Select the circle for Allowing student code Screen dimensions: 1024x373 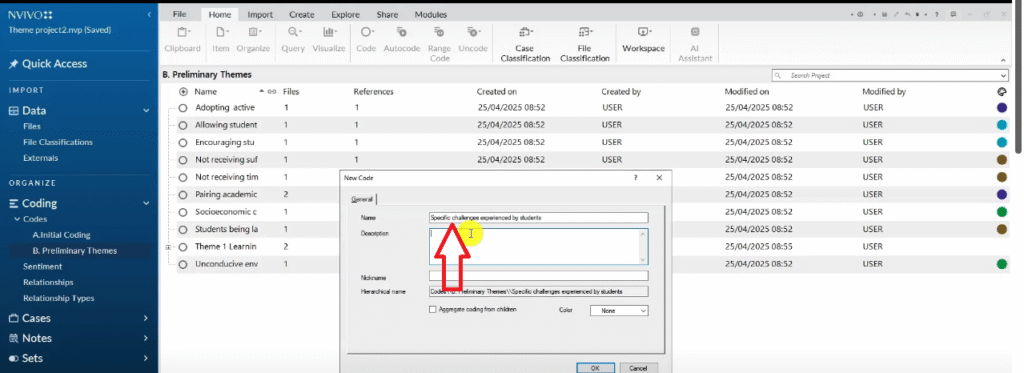coord(183,125)
